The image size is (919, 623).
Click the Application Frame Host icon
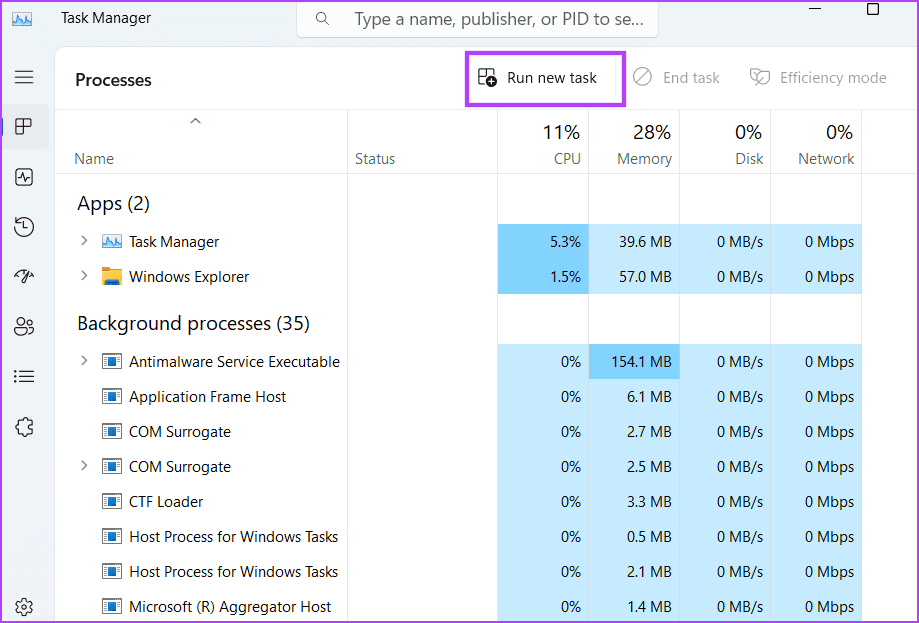pyautogui.click(x=111, y=397)
